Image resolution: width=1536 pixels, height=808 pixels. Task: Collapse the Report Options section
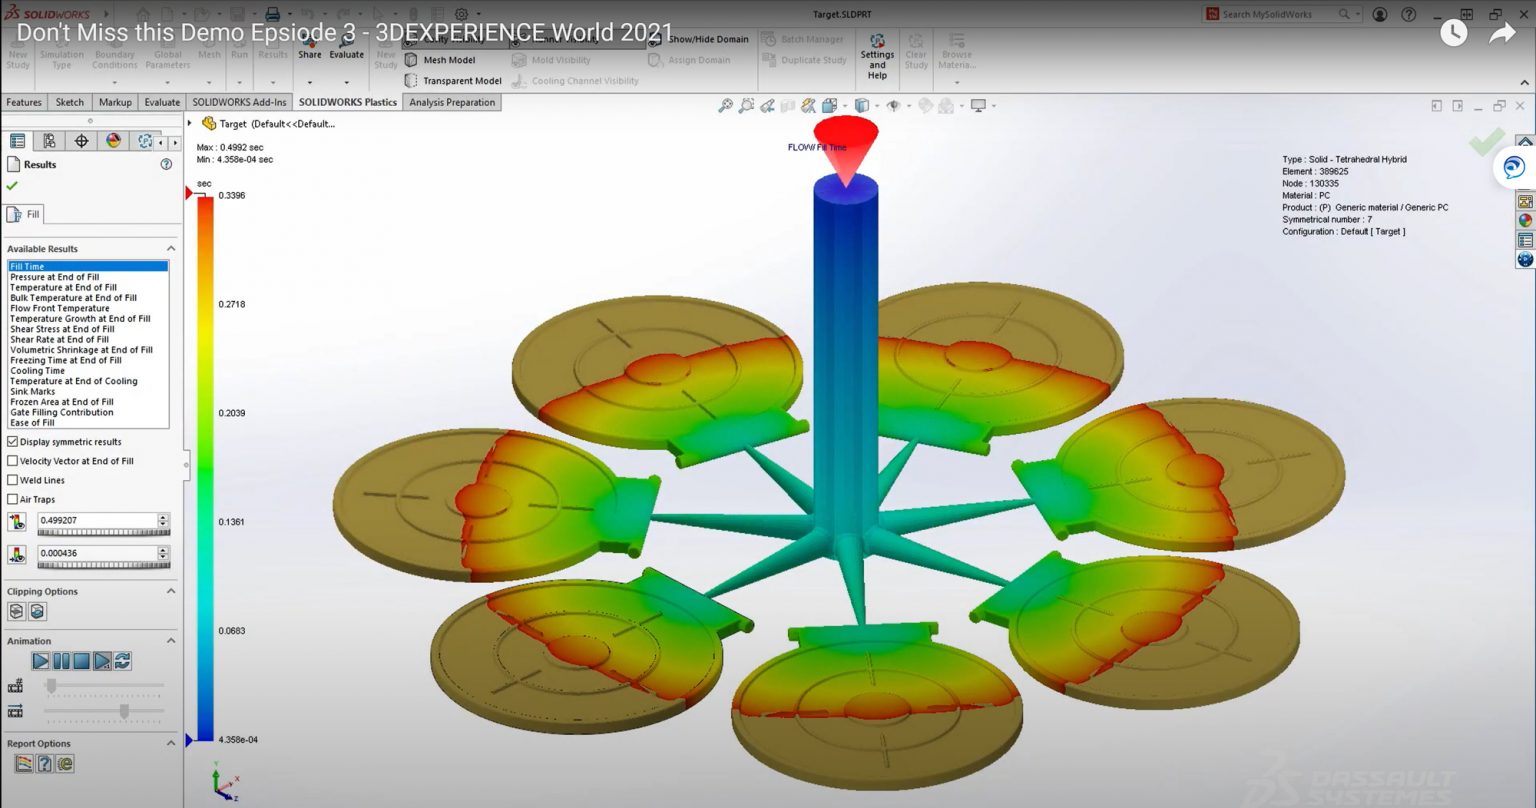click(171, 743)
